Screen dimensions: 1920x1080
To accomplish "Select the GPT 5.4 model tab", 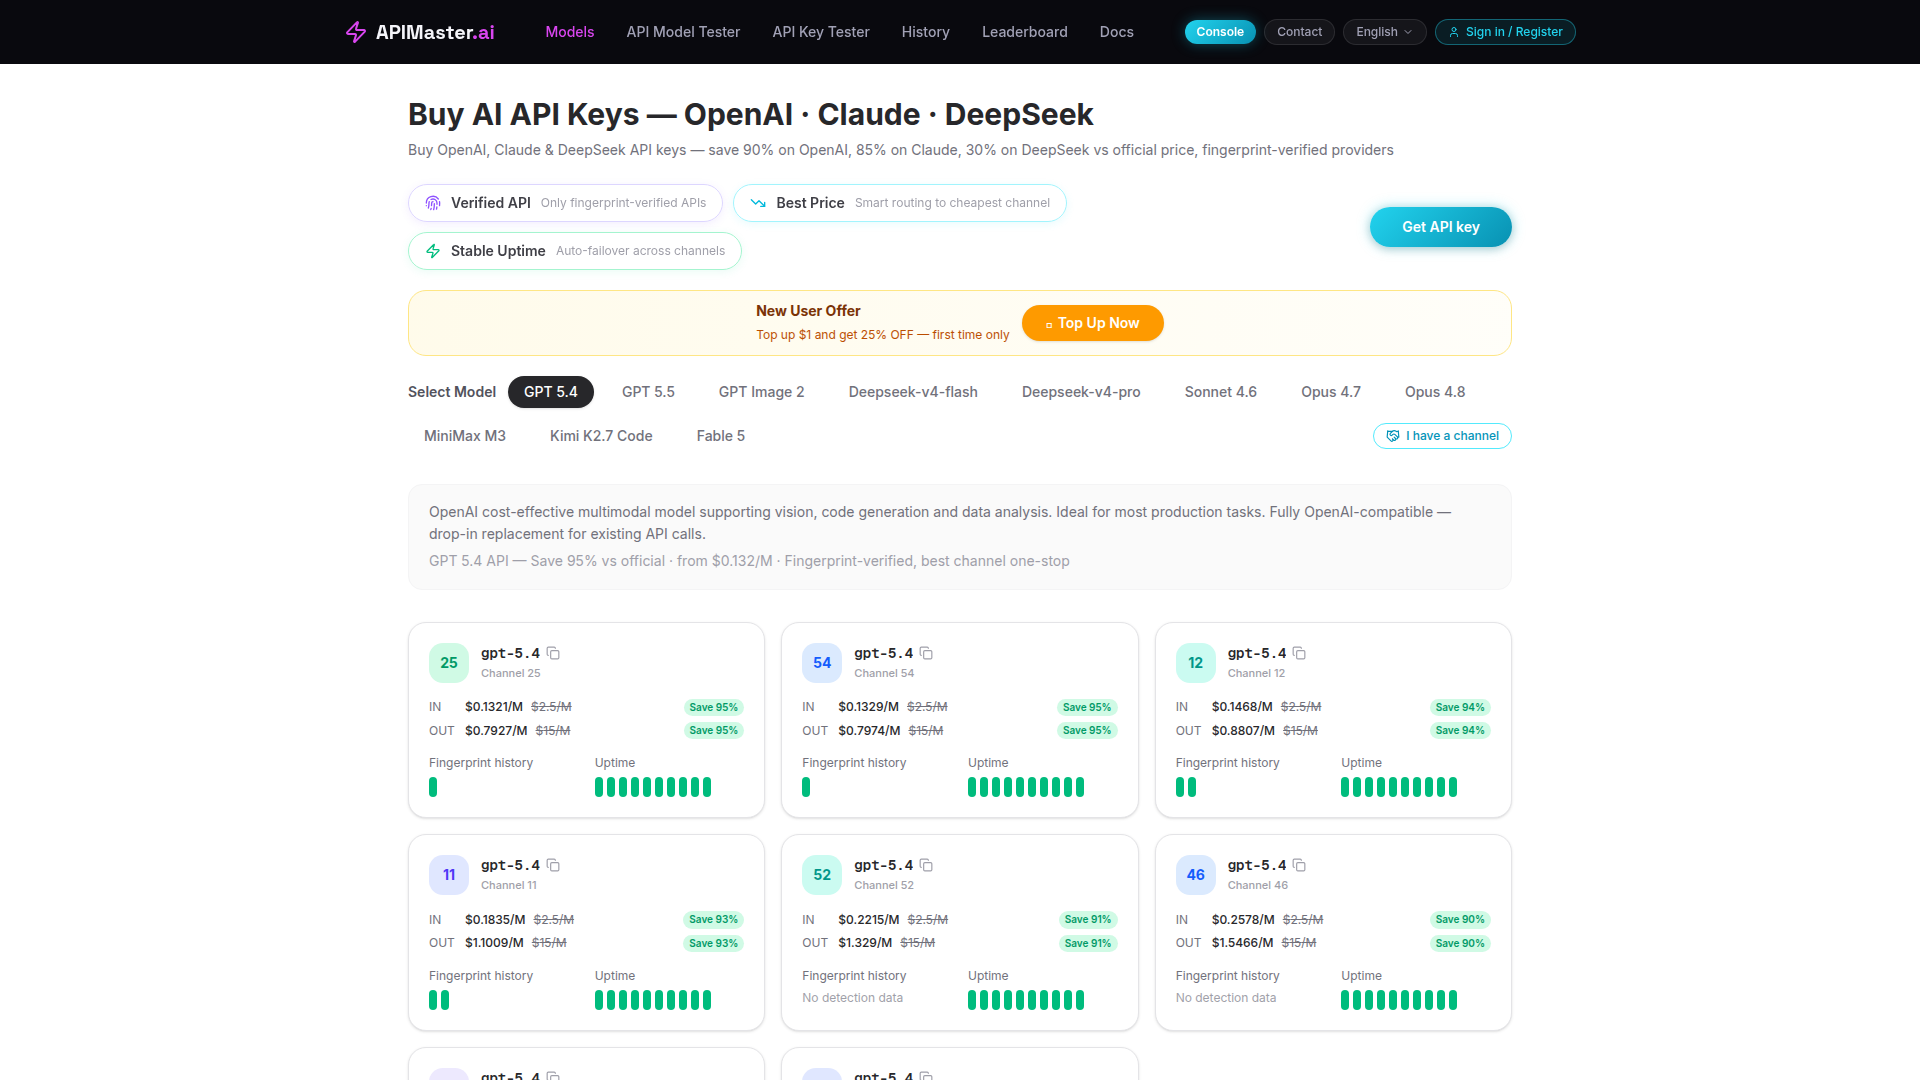I will [x=551, y=392].
